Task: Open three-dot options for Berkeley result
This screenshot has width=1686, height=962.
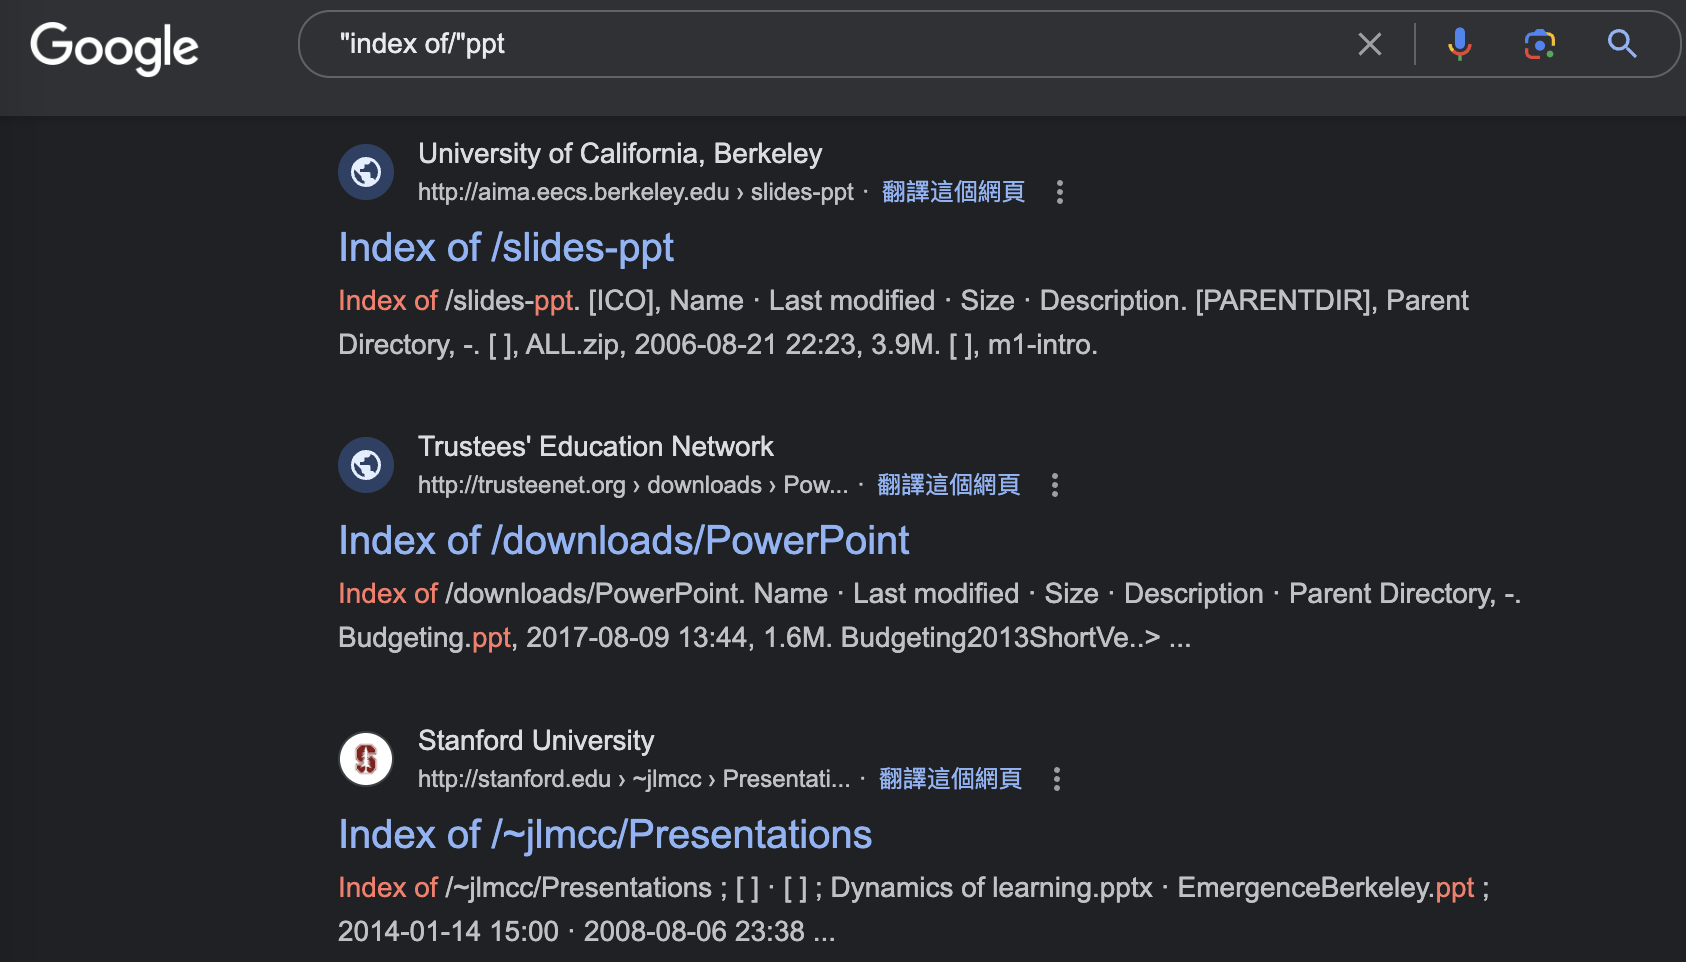Action: coord(1059,192)
